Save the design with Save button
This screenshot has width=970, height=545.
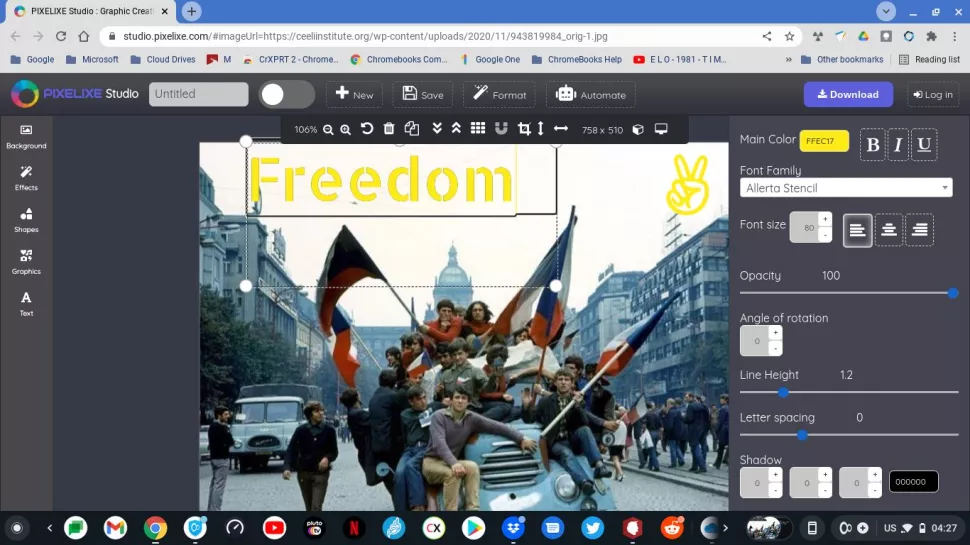[423, 95]
